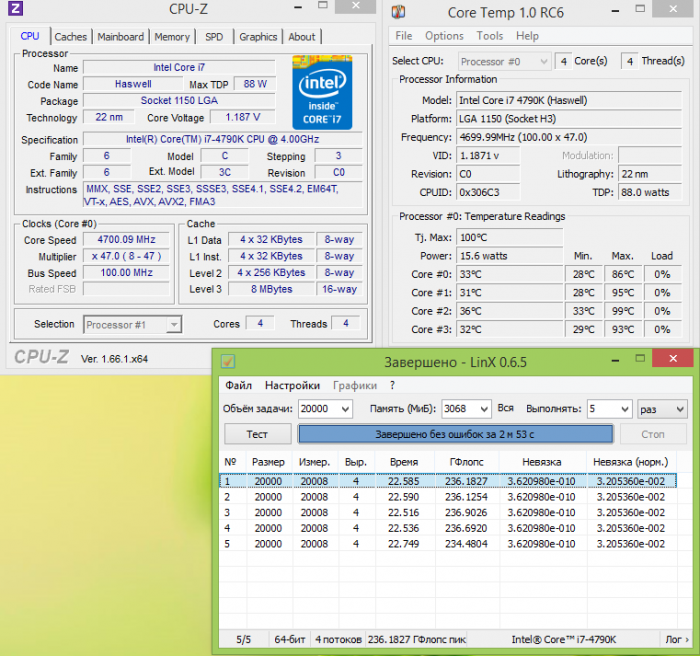Click the LinX completed progress bar
This screenshot has height=656, width=700.
(x=455, y=434)
